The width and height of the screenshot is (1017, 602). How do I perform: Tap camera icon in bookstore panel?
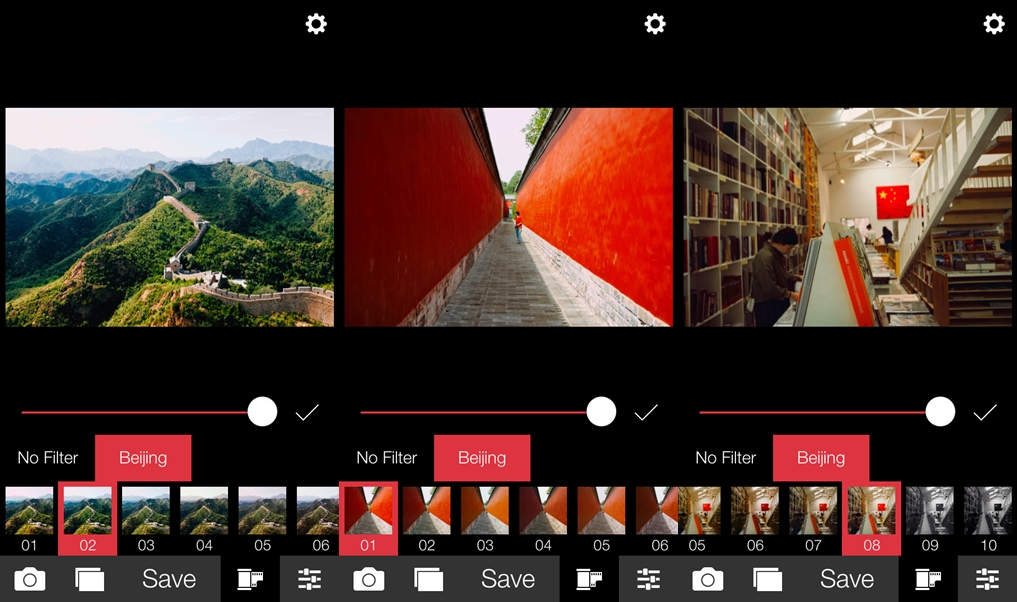click(708, 579)
